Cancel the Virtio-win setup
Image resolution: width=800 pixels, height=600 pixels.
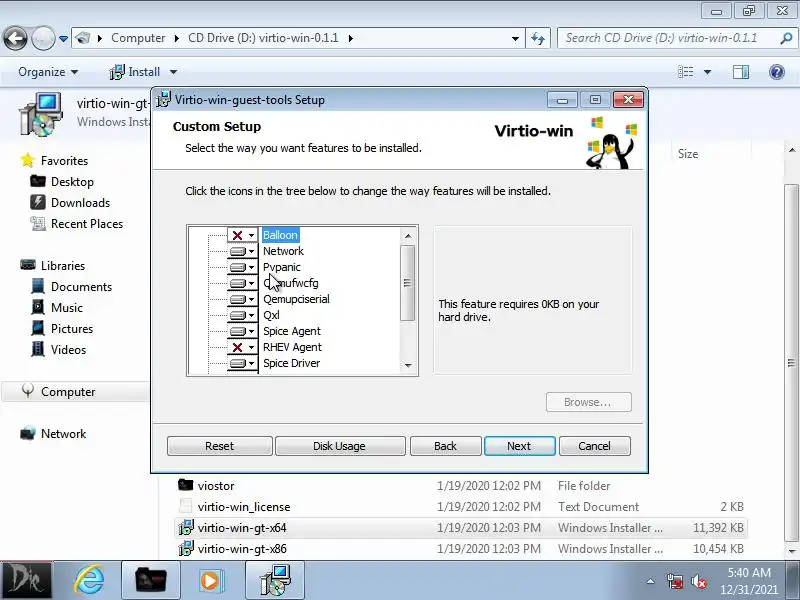(x=594, y=446)
